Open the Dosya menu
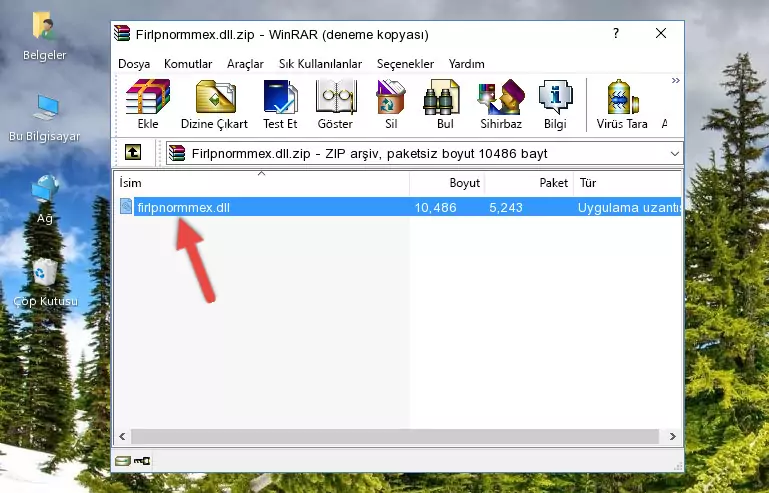The height and width of the screenshot is (493, 769). (x=134, y=64)
